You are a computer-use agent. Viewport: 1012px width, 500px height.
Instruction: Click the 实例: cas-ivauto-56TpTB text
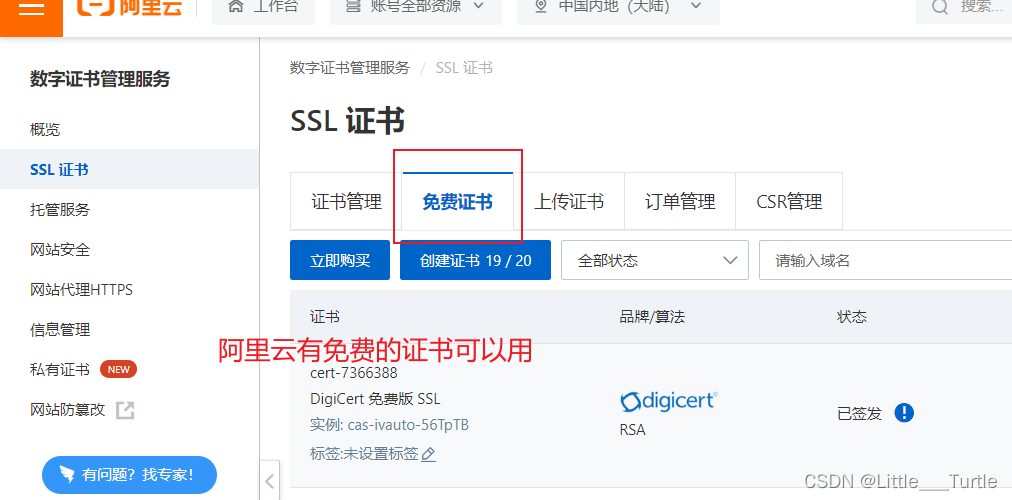[389, 426]
